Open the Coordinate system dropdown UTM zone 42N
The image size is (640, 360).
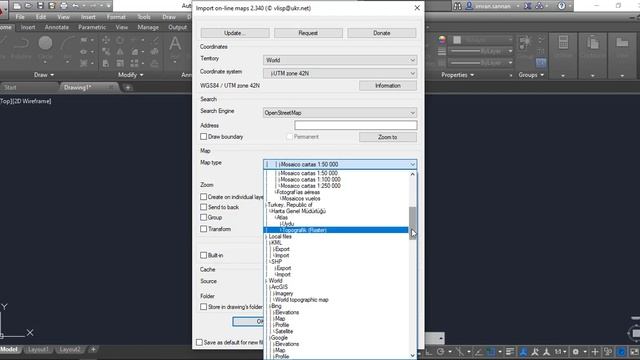coord(340,73)
